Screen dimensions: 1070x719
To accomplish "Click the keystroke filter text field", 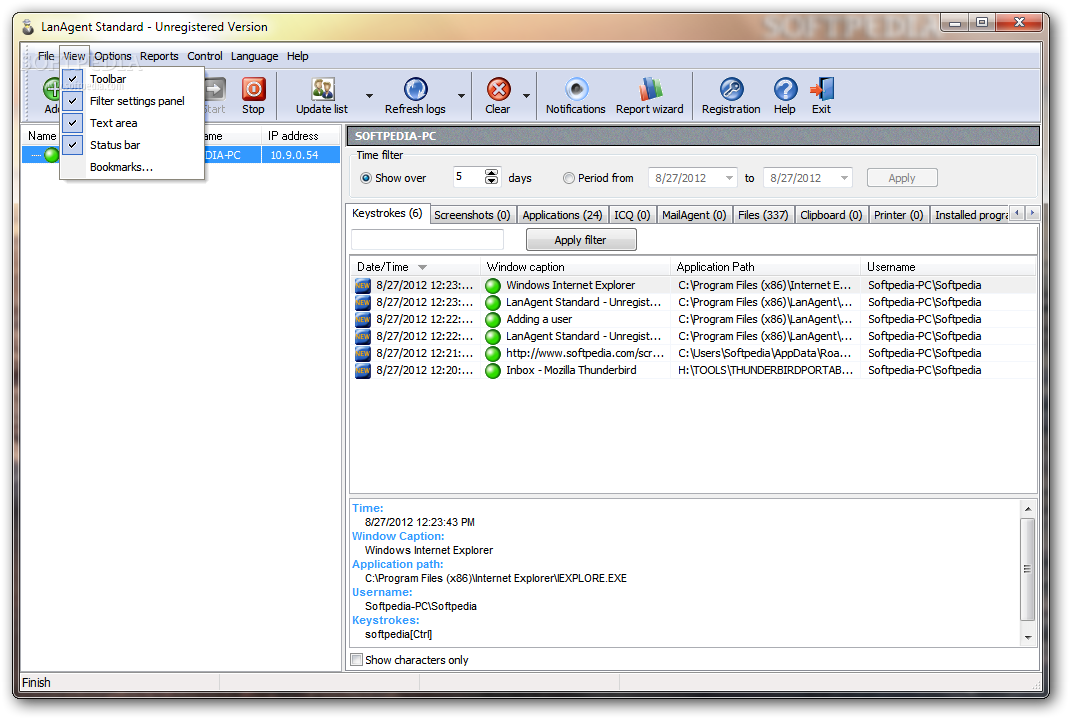I will pyautogui.click(x=427, y=239).
